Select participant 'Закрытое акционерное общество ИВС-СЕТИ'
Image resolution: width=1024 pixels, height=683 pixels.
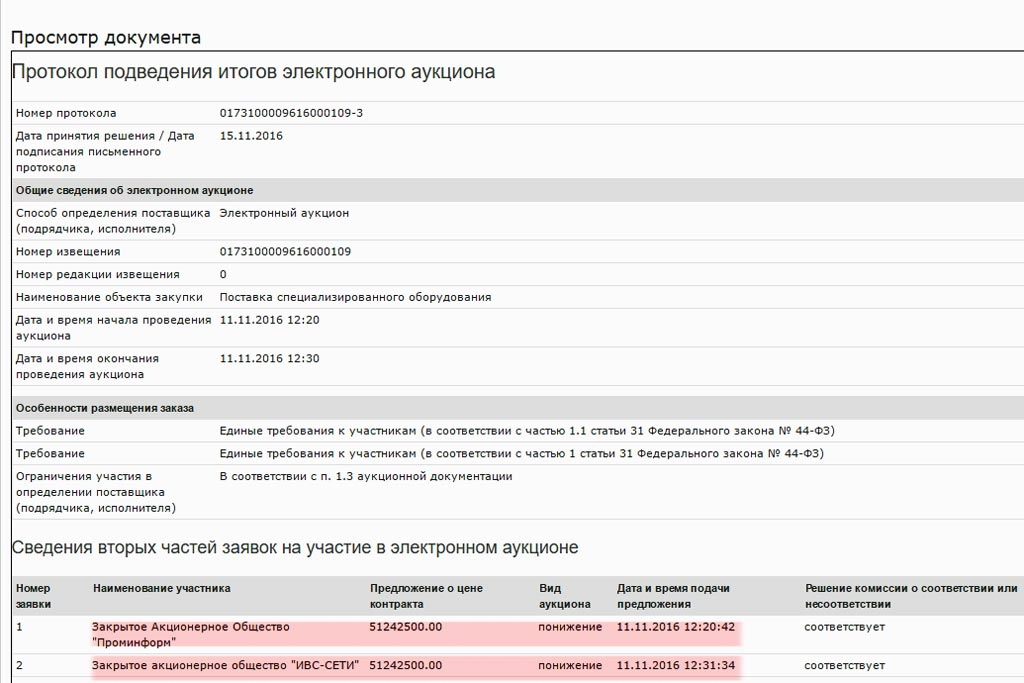[225, 665]
